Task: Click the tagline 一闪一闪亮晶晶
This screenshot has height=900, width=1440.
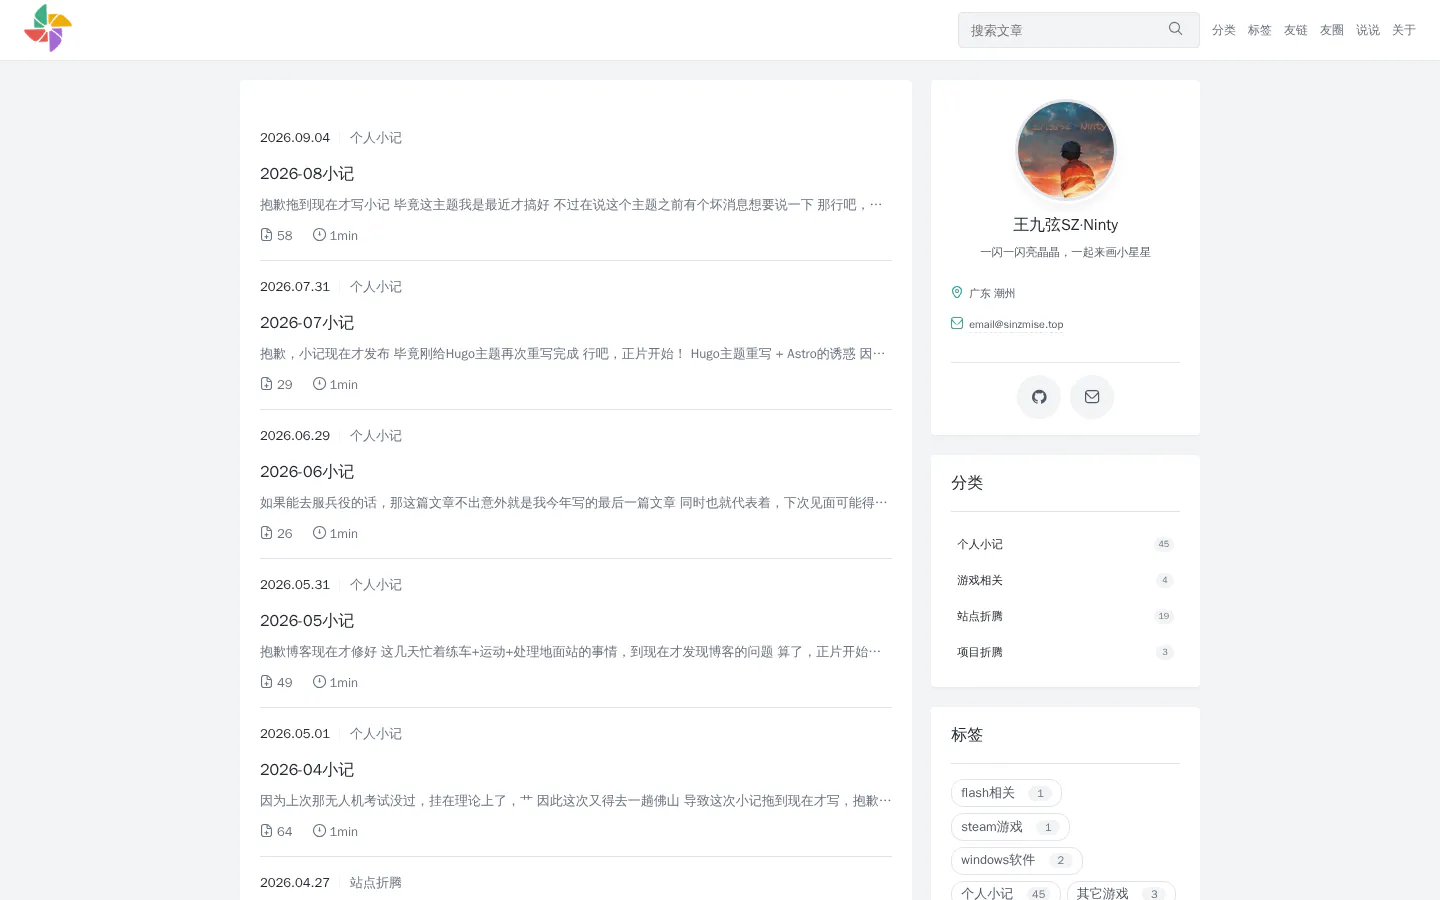Action: pos(1066,252)
